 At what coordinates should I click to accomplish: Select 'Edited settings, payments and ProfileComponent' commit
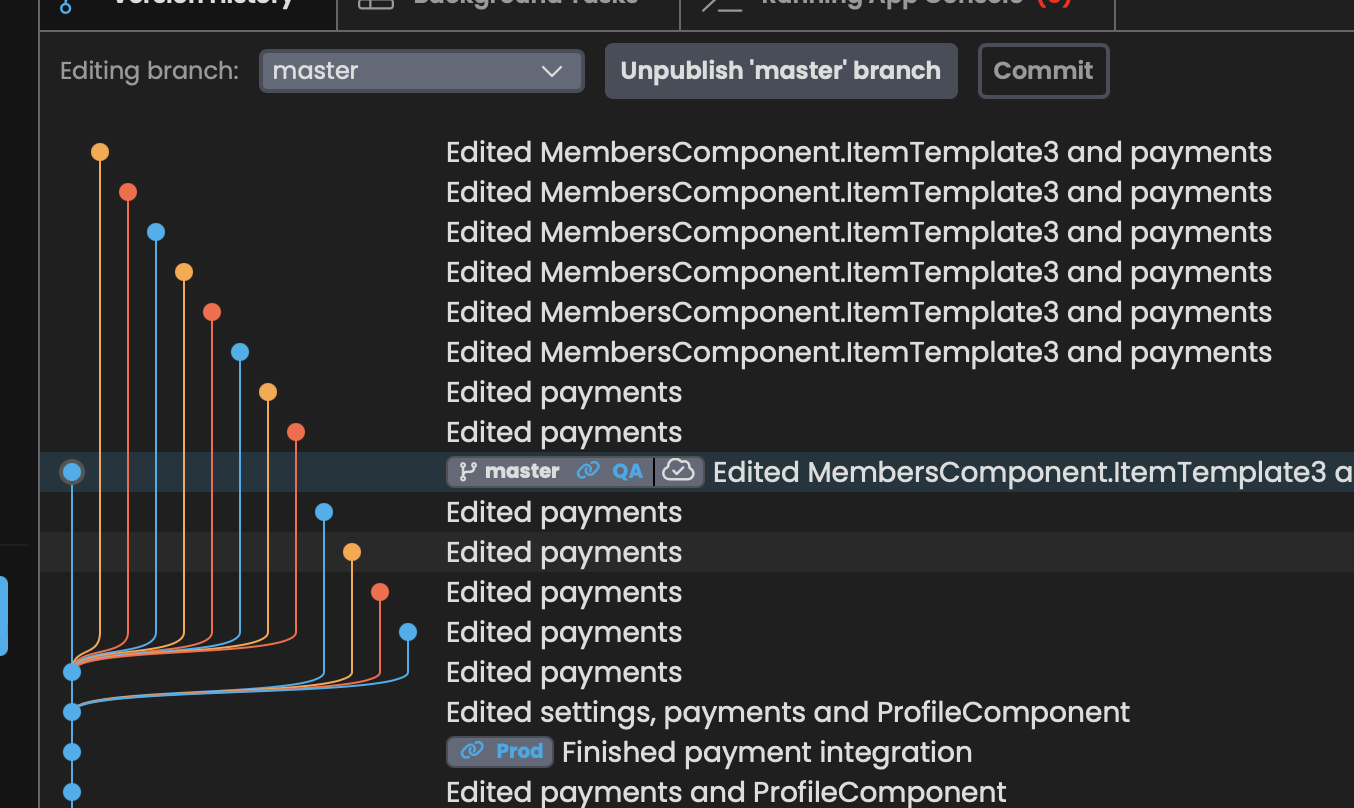(788, 712)
